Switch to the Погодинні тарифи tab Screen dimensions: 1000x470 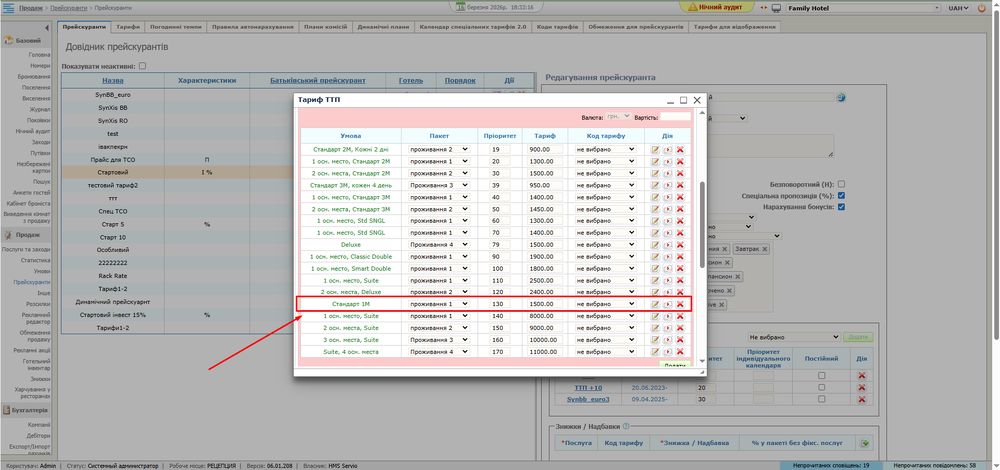[x=177, y=27]
